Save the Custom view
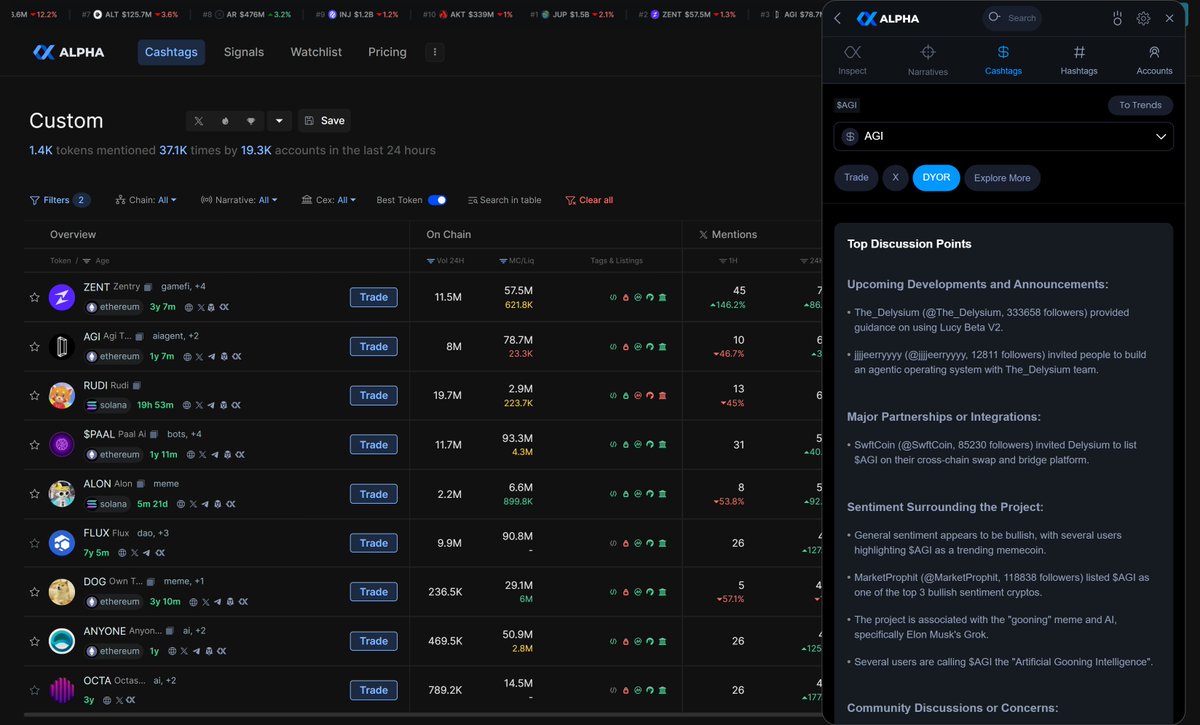Image resolution: width=1200 pixels, height=725 pixels. 324,120
